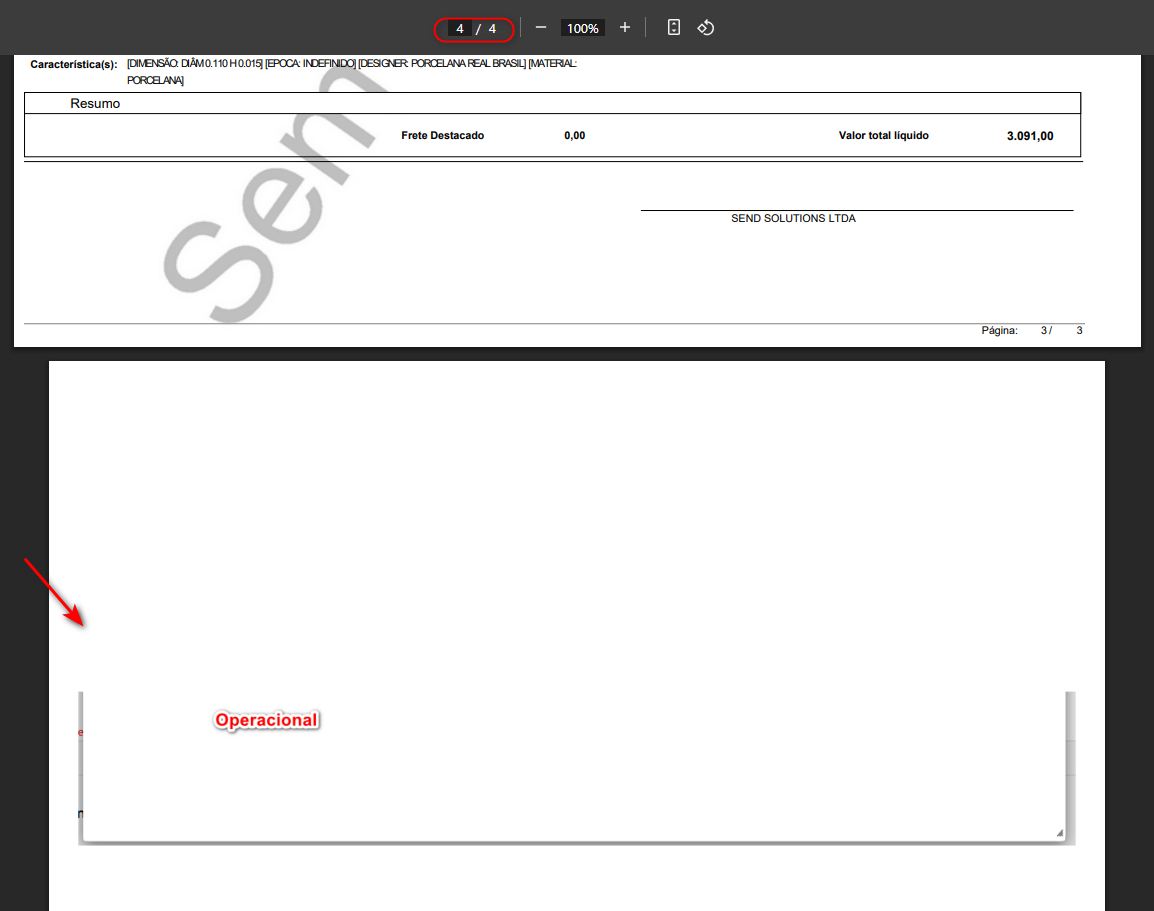Viewport: 1154px width, 911px height.
Task: Click the 0,00 freight value
Action: [574, 135]
